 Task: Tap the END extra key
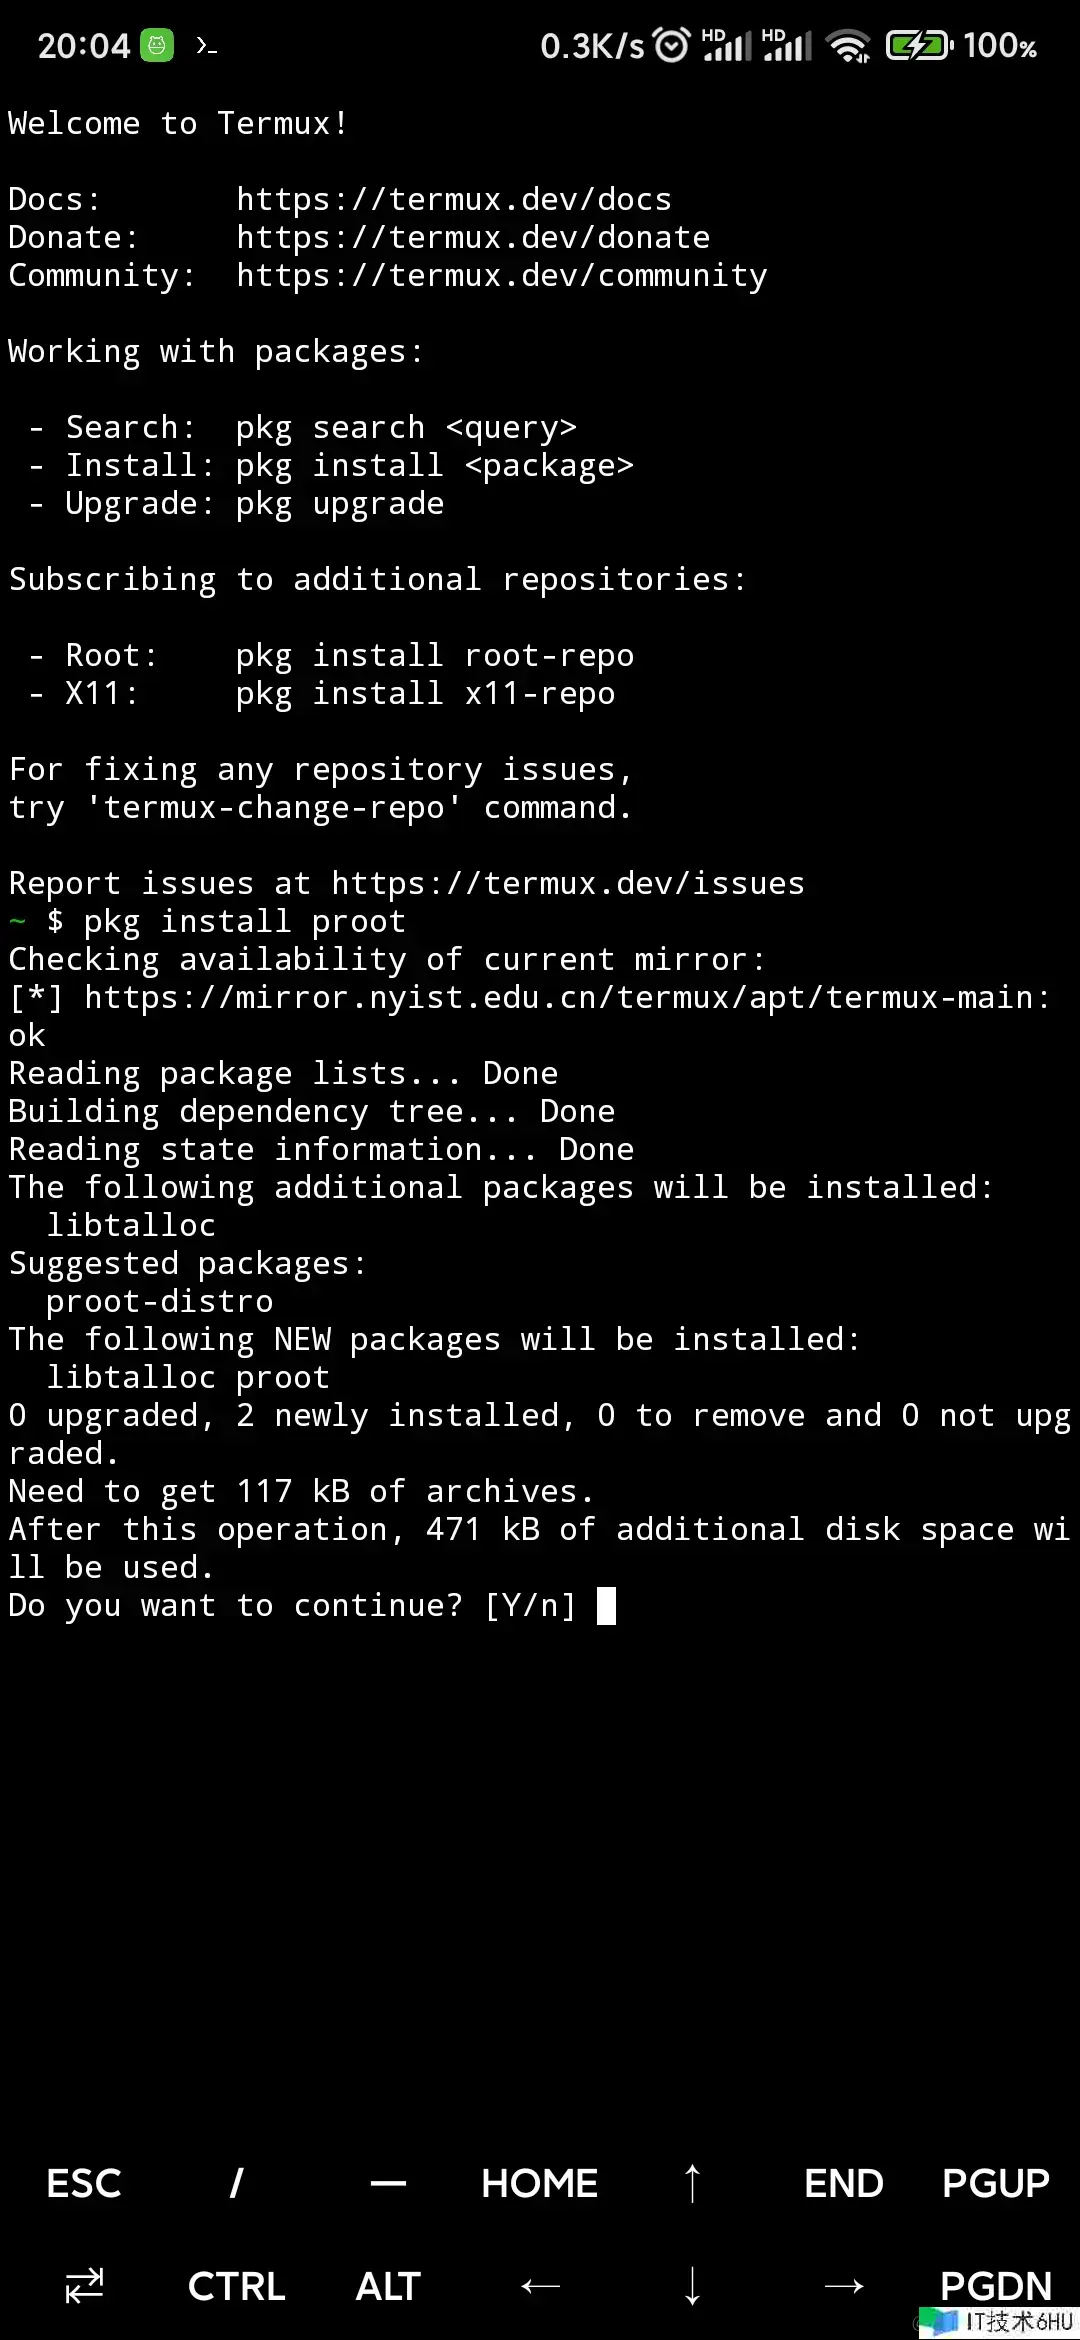coord(843,2183)
